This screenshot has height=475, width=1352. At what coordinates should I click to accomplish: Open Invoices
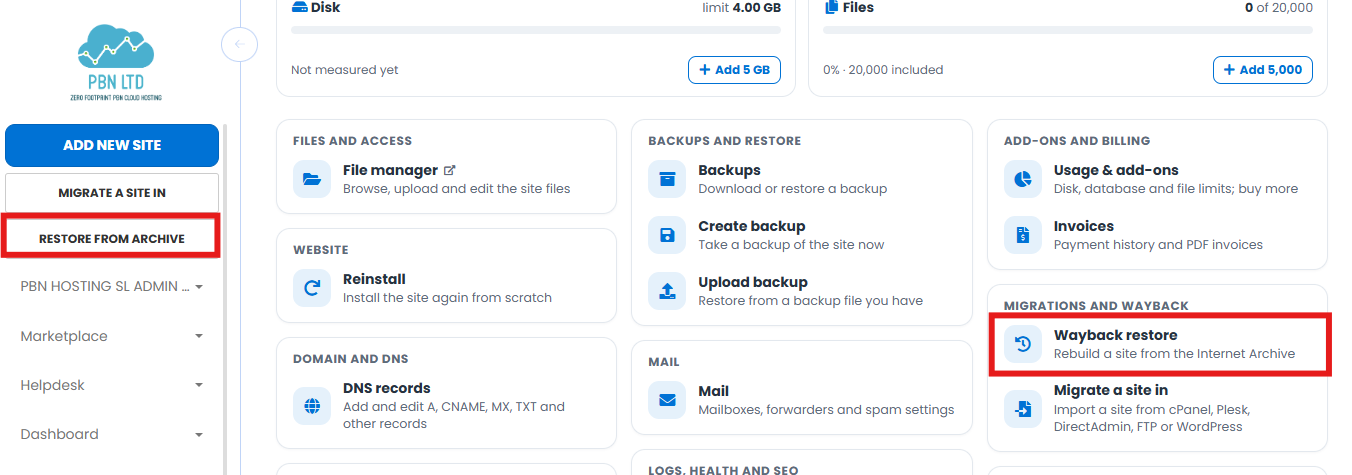coord(1083,226)
